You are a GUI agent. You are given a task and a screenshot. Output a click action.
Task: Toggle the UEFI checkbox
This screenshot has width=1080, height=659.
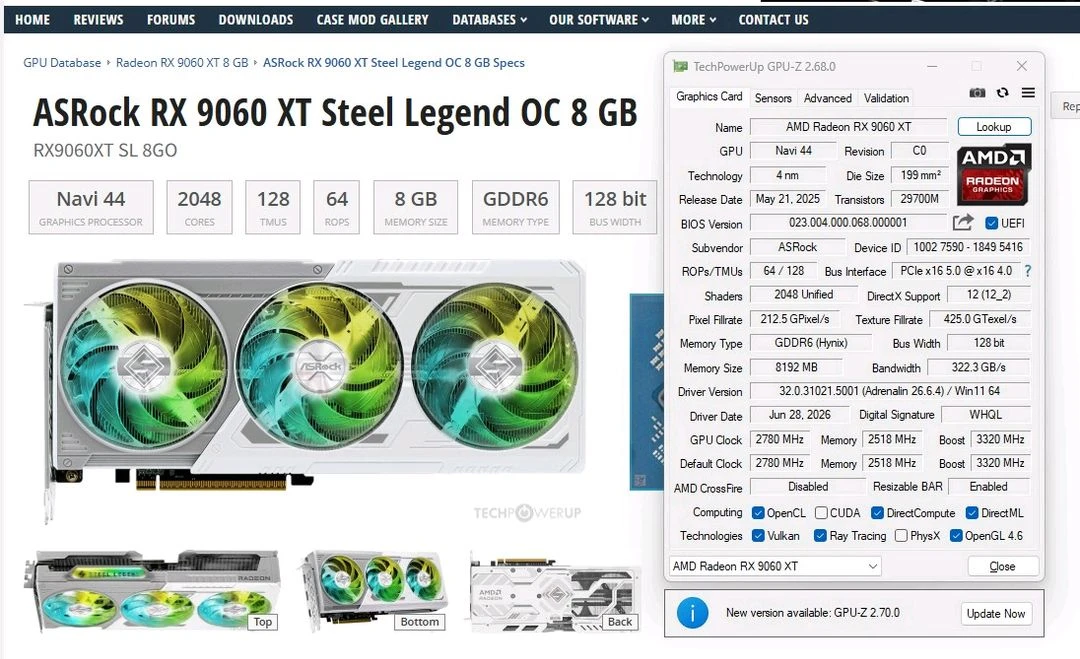991,223
